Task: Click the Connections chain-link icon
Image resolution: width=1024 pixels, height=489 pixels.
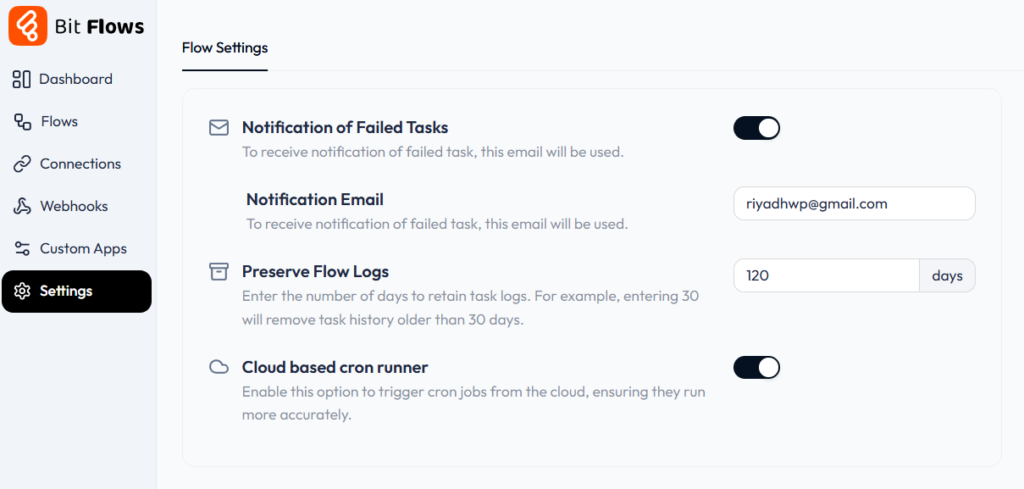Action: coord(21,164)
